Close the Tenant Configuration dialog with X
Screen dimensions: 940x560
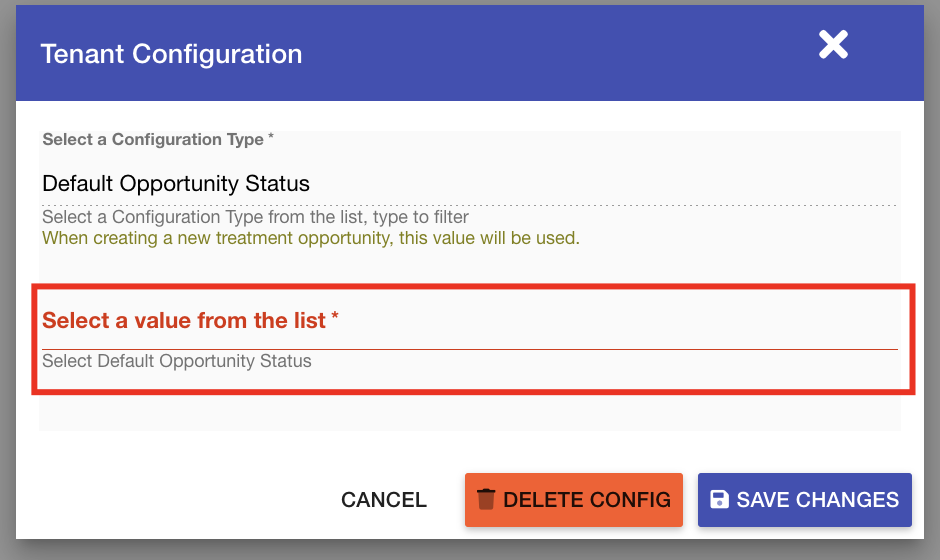tap(833, 45)
